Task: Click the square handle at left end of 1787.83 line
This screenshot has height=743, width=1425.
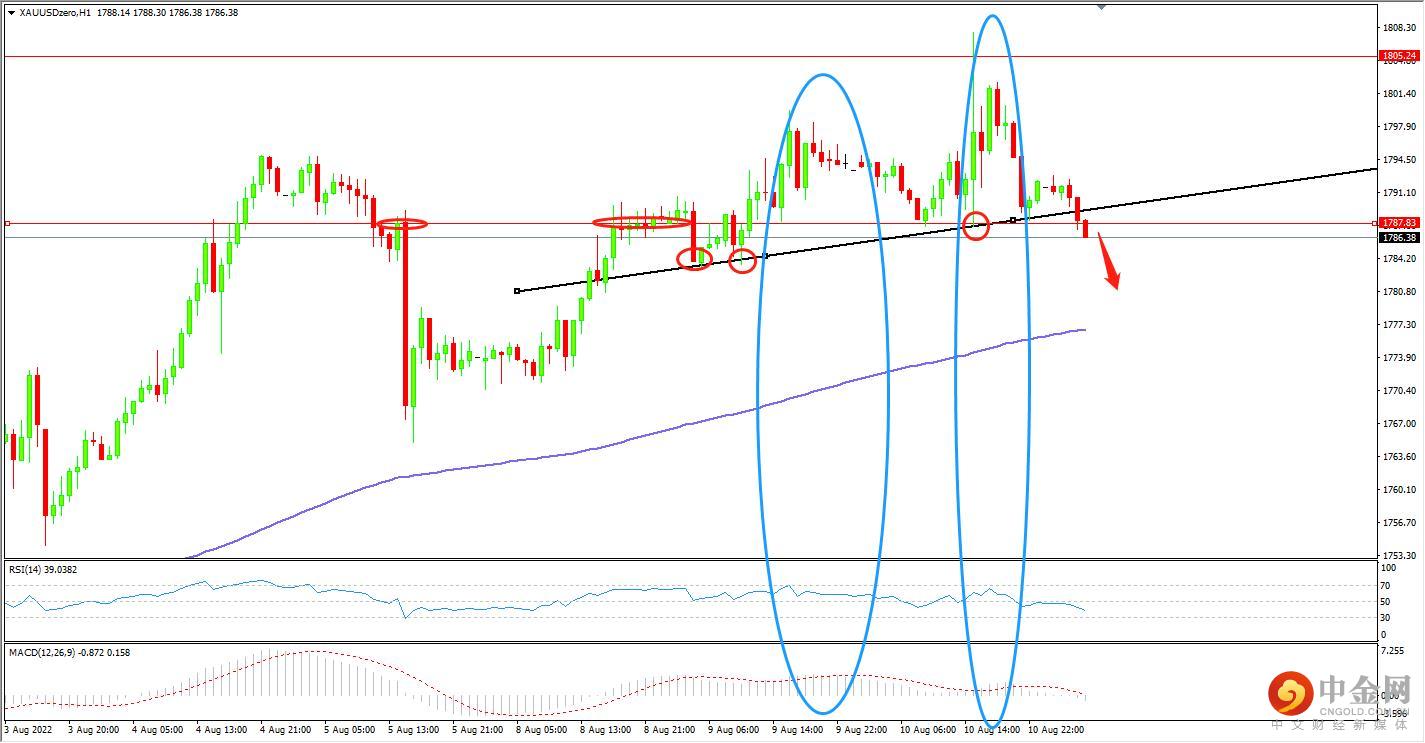Action: point(8,223)
